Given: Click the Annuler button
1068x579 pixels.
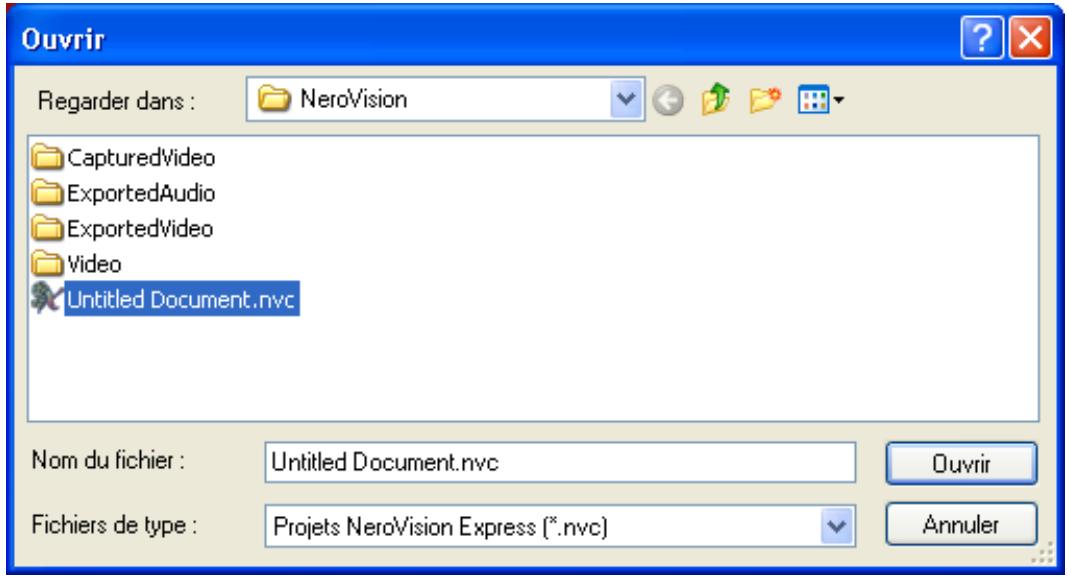Looking at the screenshot, I should pyautogui.click(x=961, y=524).
